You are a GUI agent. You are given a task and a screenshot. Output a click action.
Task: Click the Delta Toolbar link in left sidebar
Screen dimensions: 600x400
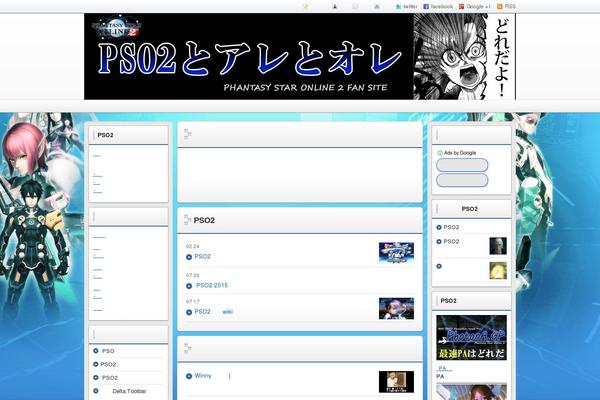point(129,391)
